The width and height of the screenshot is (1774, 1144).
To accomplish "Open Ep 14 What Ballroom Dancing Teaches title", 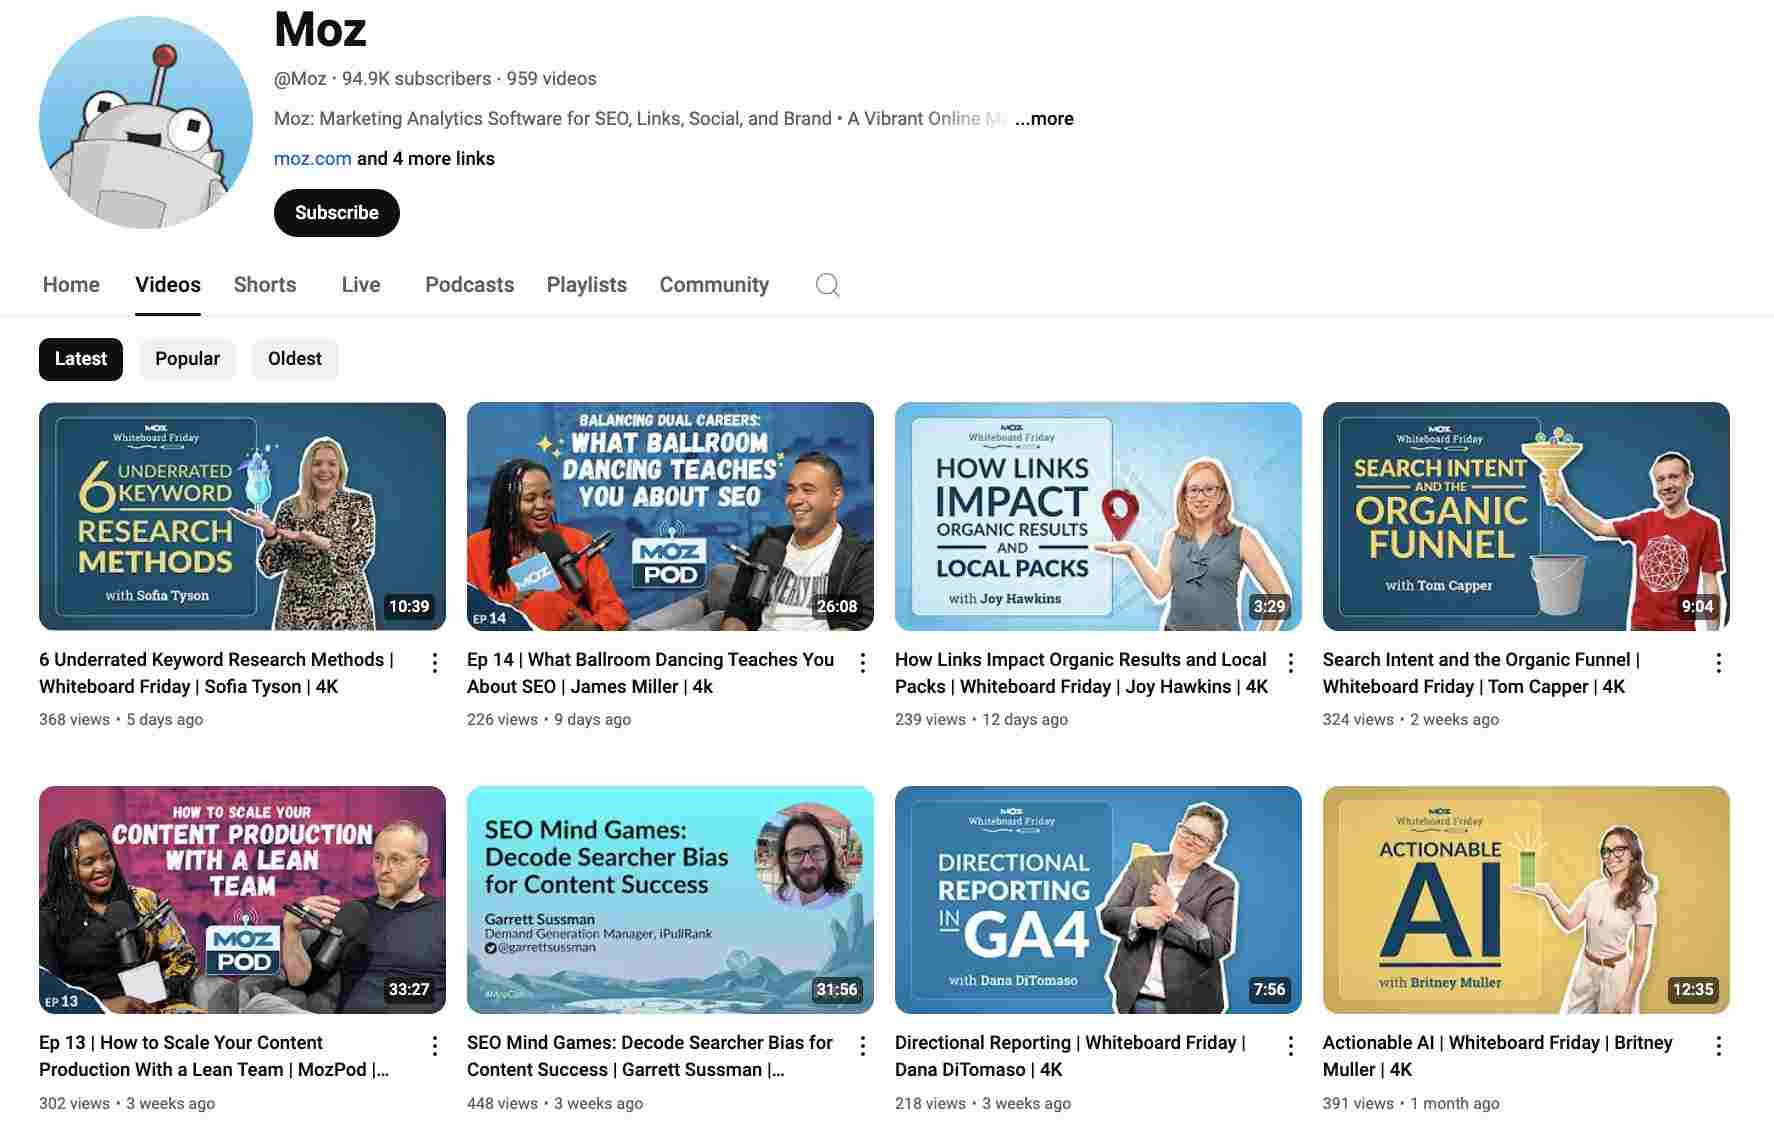I will (x=650, y=673).
